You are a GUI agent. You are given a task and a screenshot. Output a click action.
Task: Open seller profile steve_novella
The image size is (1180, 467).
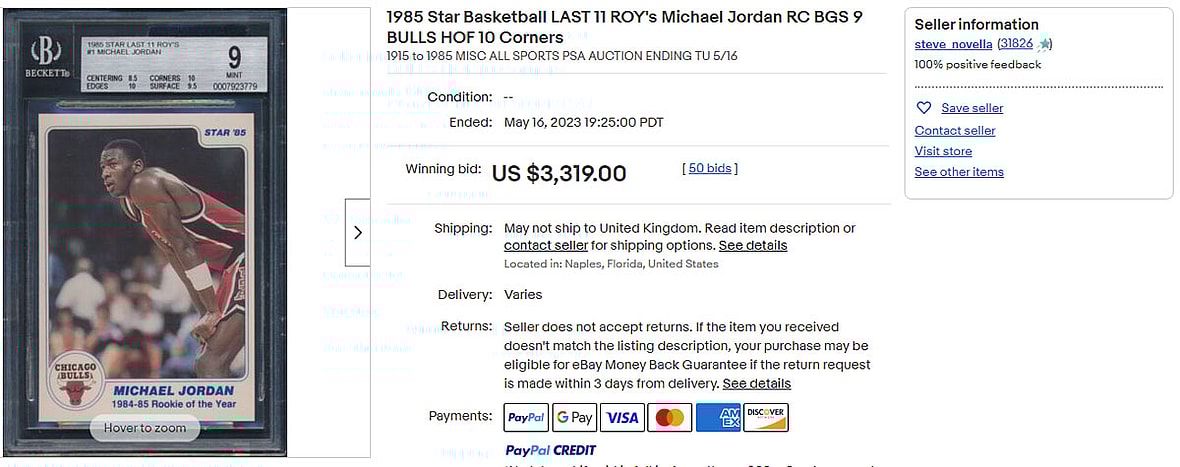click(x=953, y=44)
